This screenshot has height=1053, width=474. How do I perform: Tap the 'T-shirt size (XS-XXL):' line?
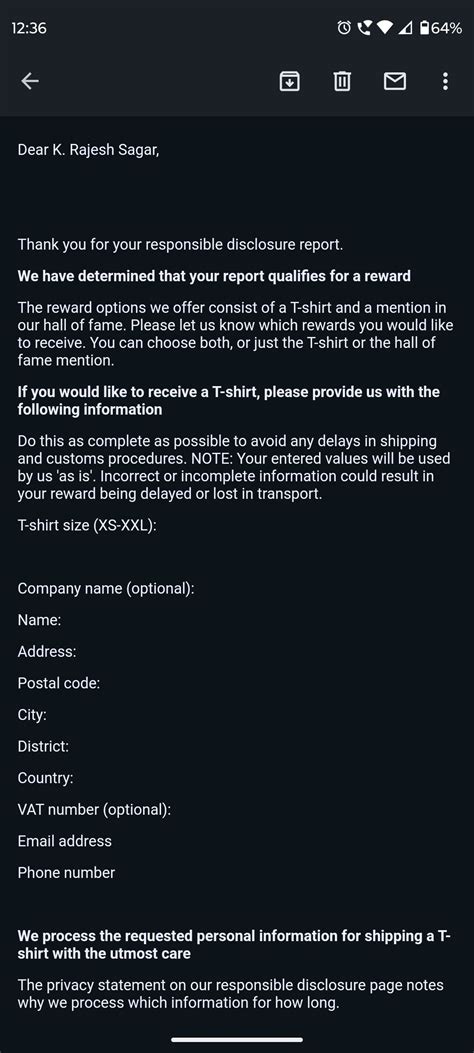87,525
